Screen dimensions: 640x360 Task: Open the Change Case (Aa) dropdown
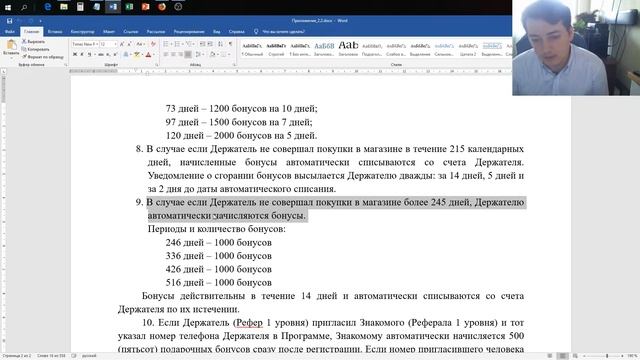pyautogui.click(x=141, y=44)
